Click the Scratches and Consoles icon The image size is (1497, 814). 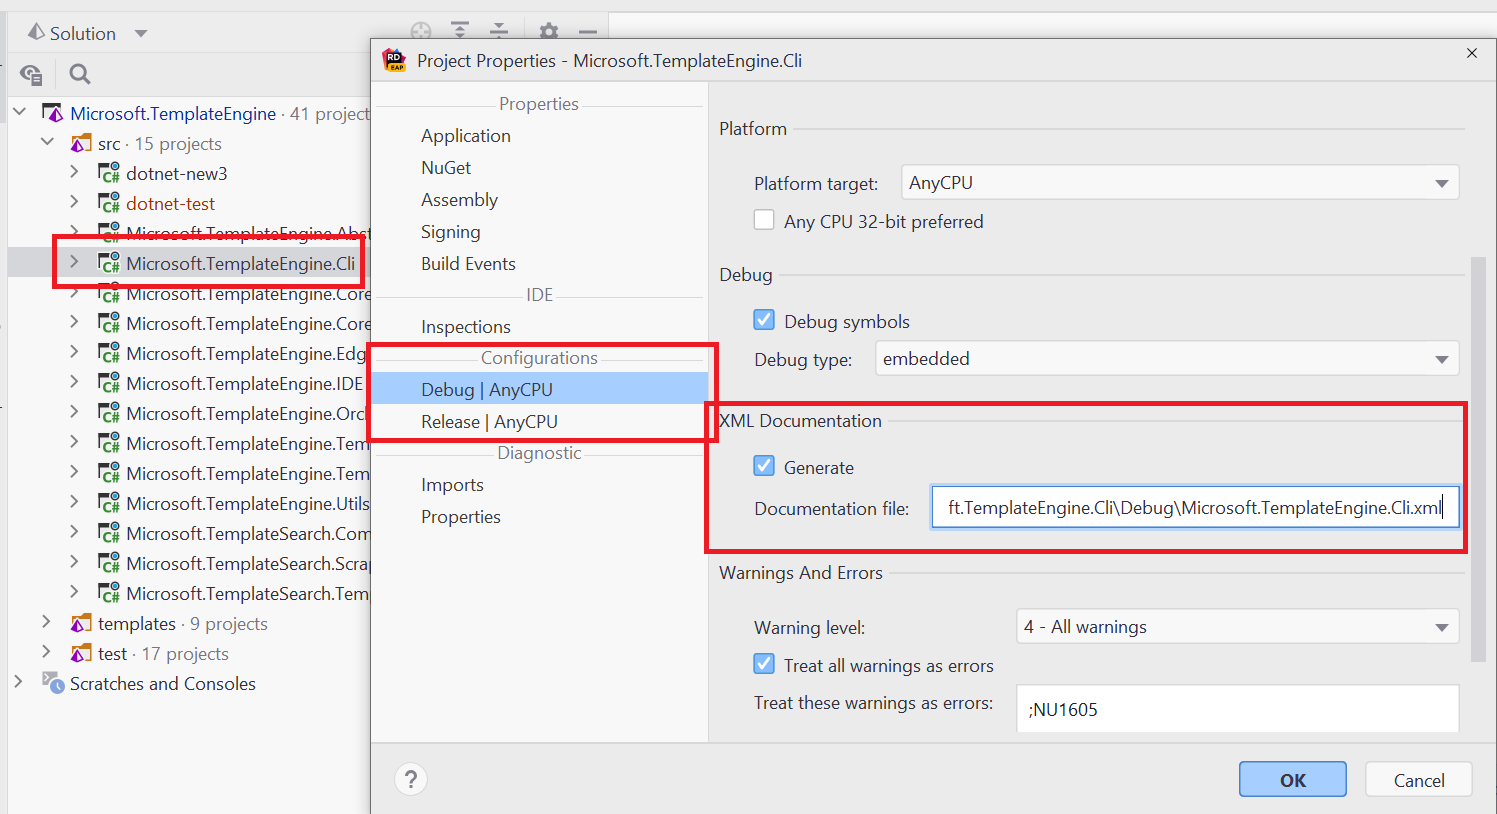(x=53, y=683)
